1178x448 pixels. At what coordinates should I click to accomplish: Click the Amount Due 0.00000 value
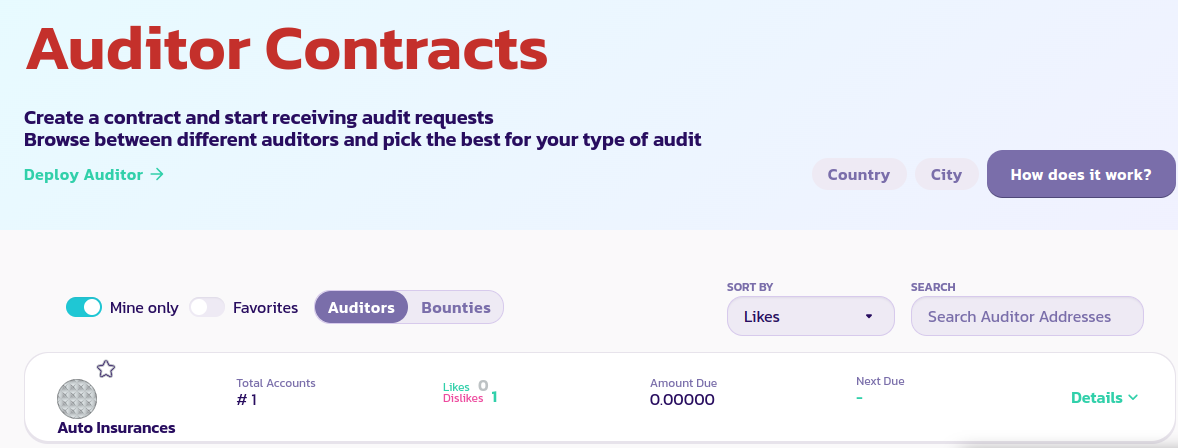[682, 400]
